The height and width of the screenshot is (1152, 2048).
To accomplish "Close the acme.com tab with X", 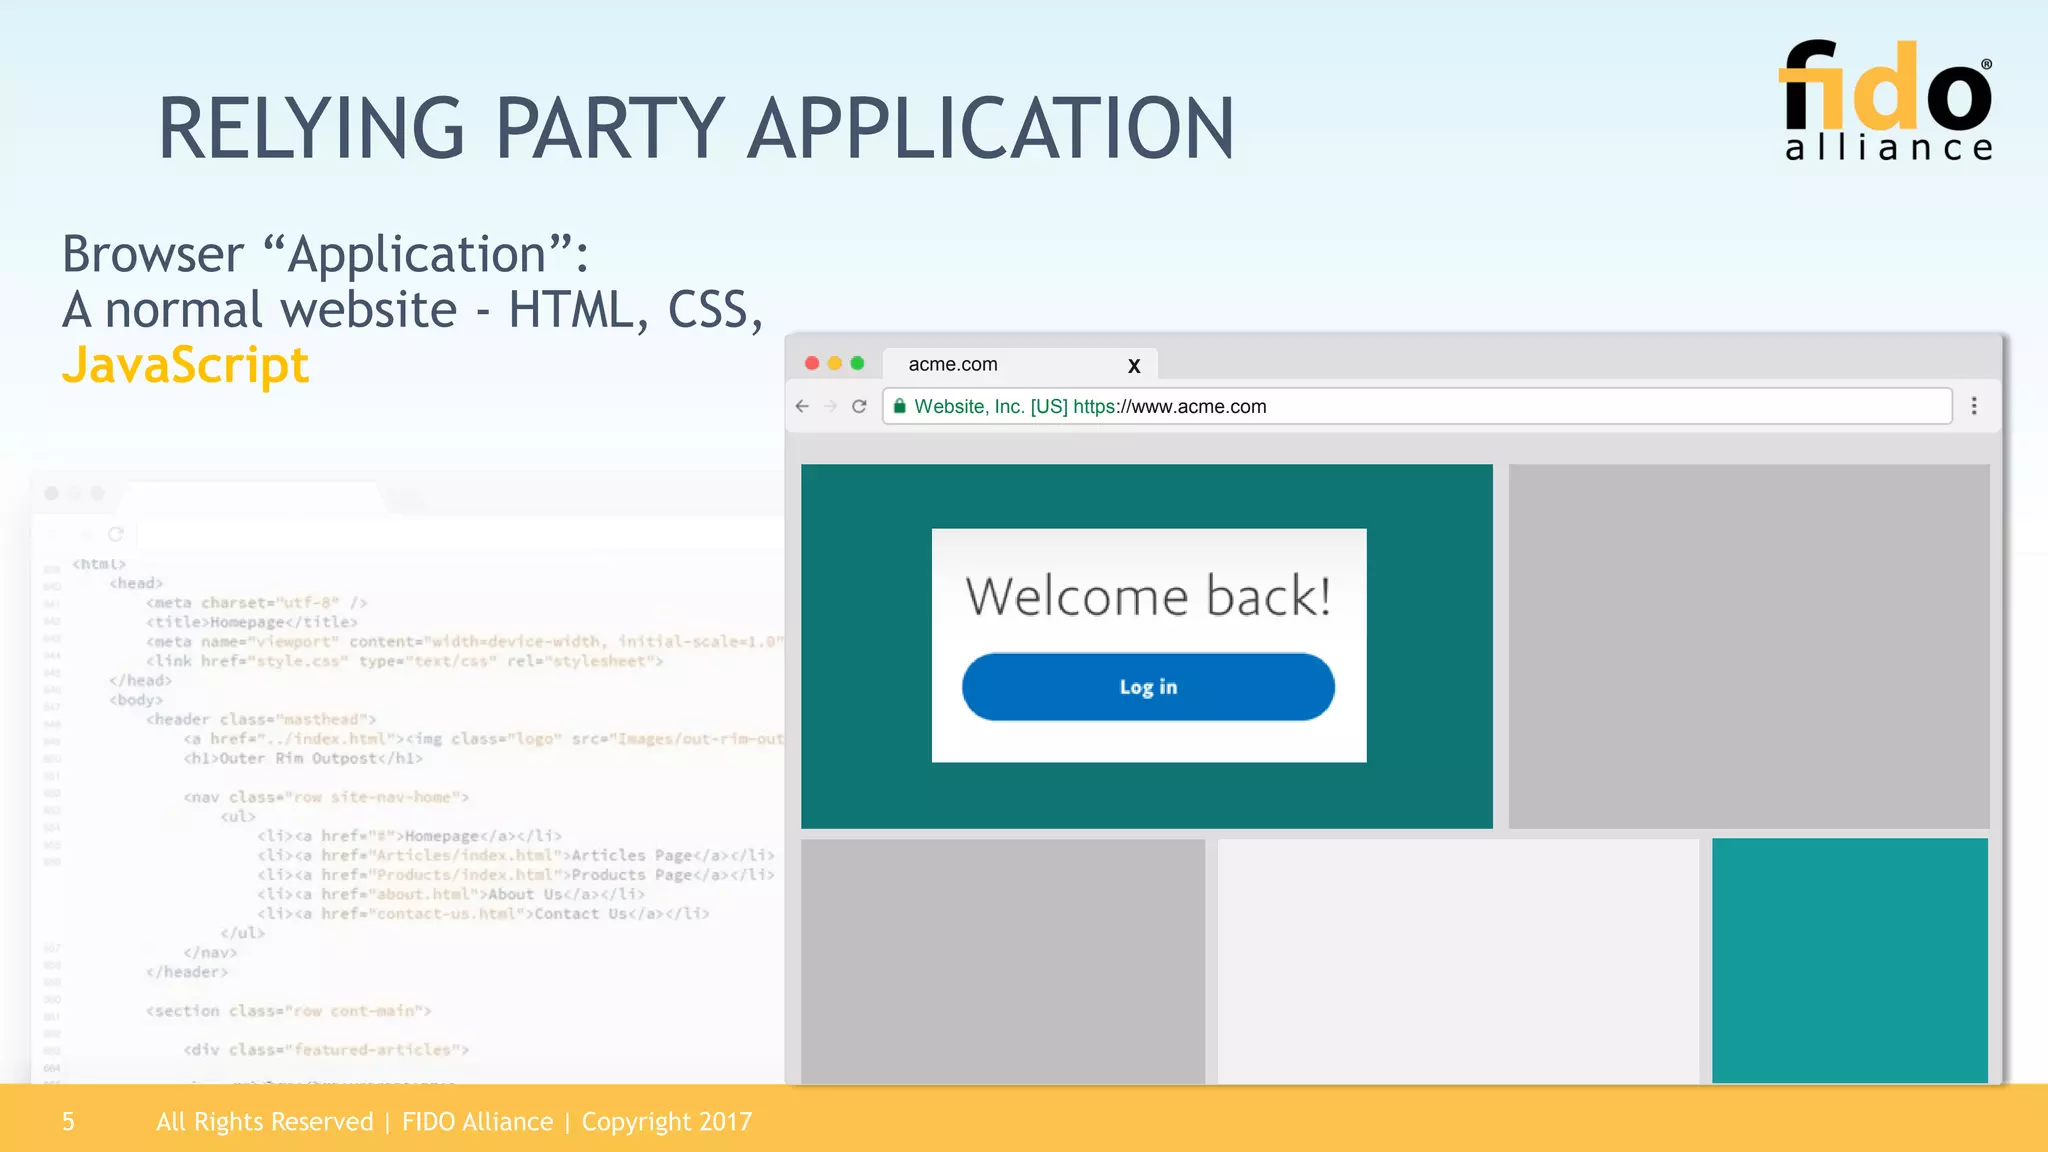I will tap(1133, 366).
